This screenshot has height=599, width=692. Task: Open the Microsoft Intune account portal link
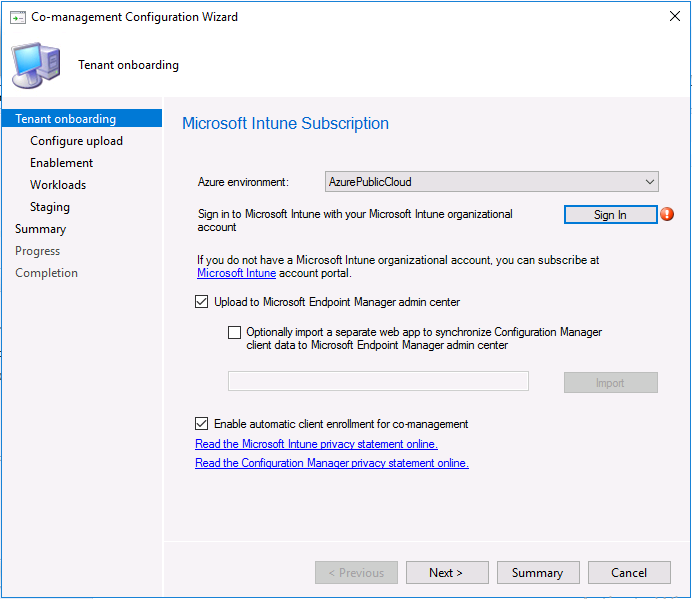[x=237, y=273]
